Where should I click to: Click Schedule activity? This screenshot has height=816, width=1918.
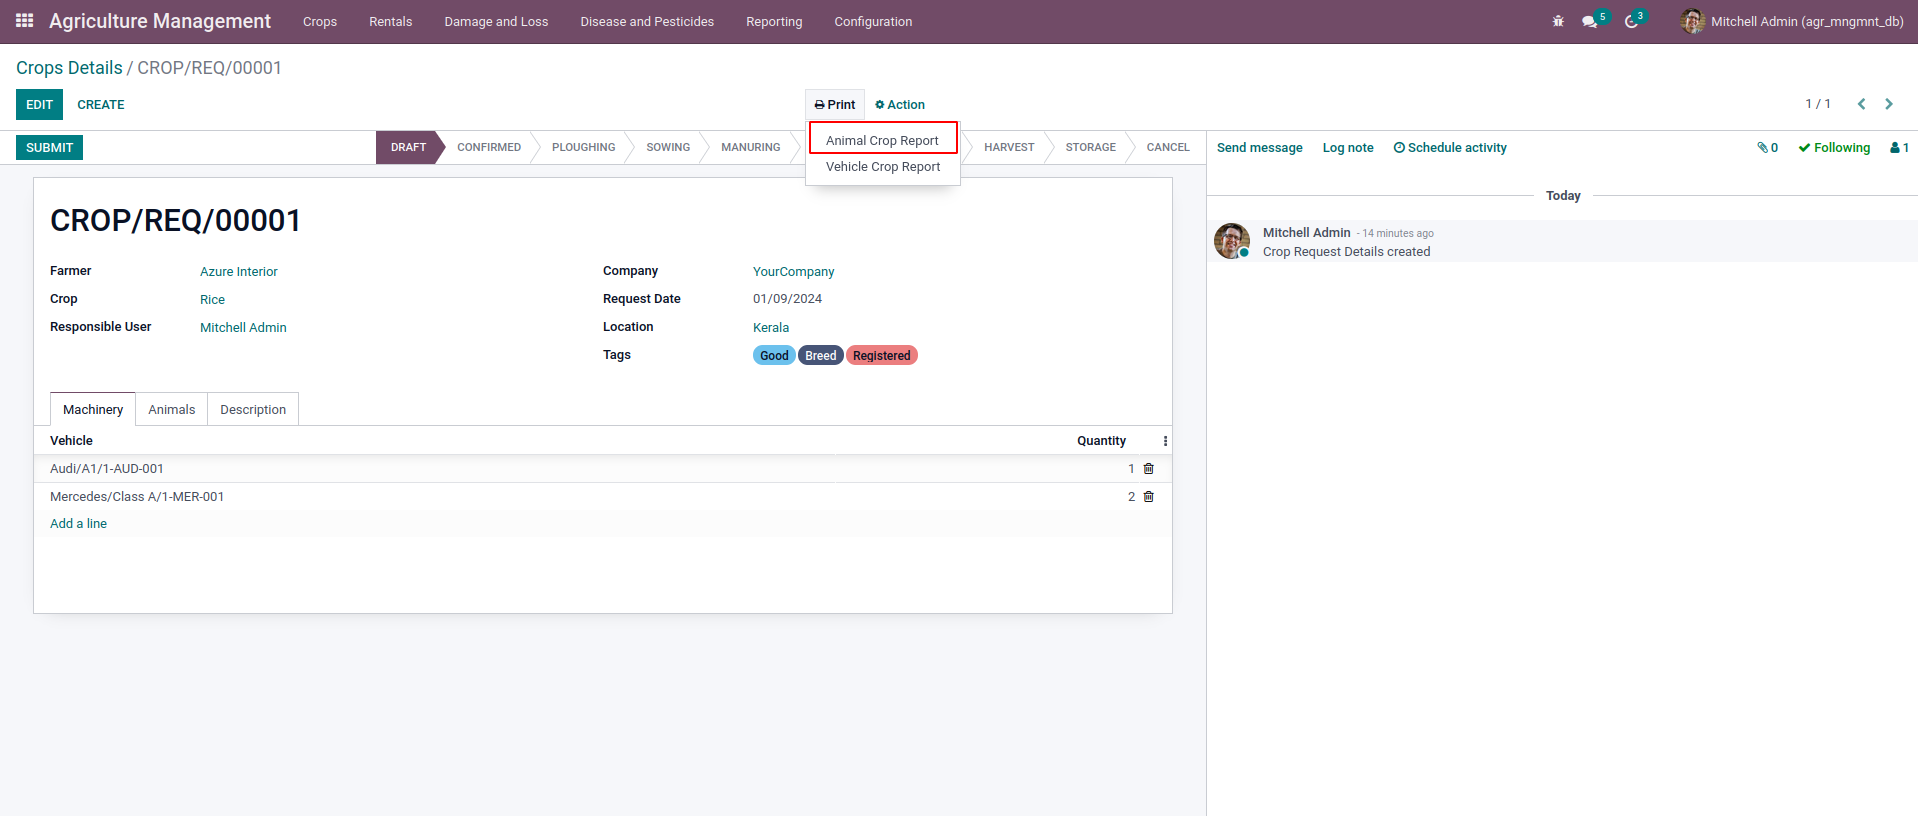(1450, 148)
